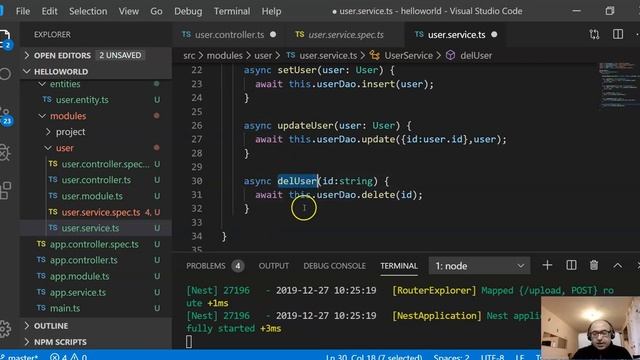Open the Debug menu
This screenshot has height=360, width=640.
point(188,11)
